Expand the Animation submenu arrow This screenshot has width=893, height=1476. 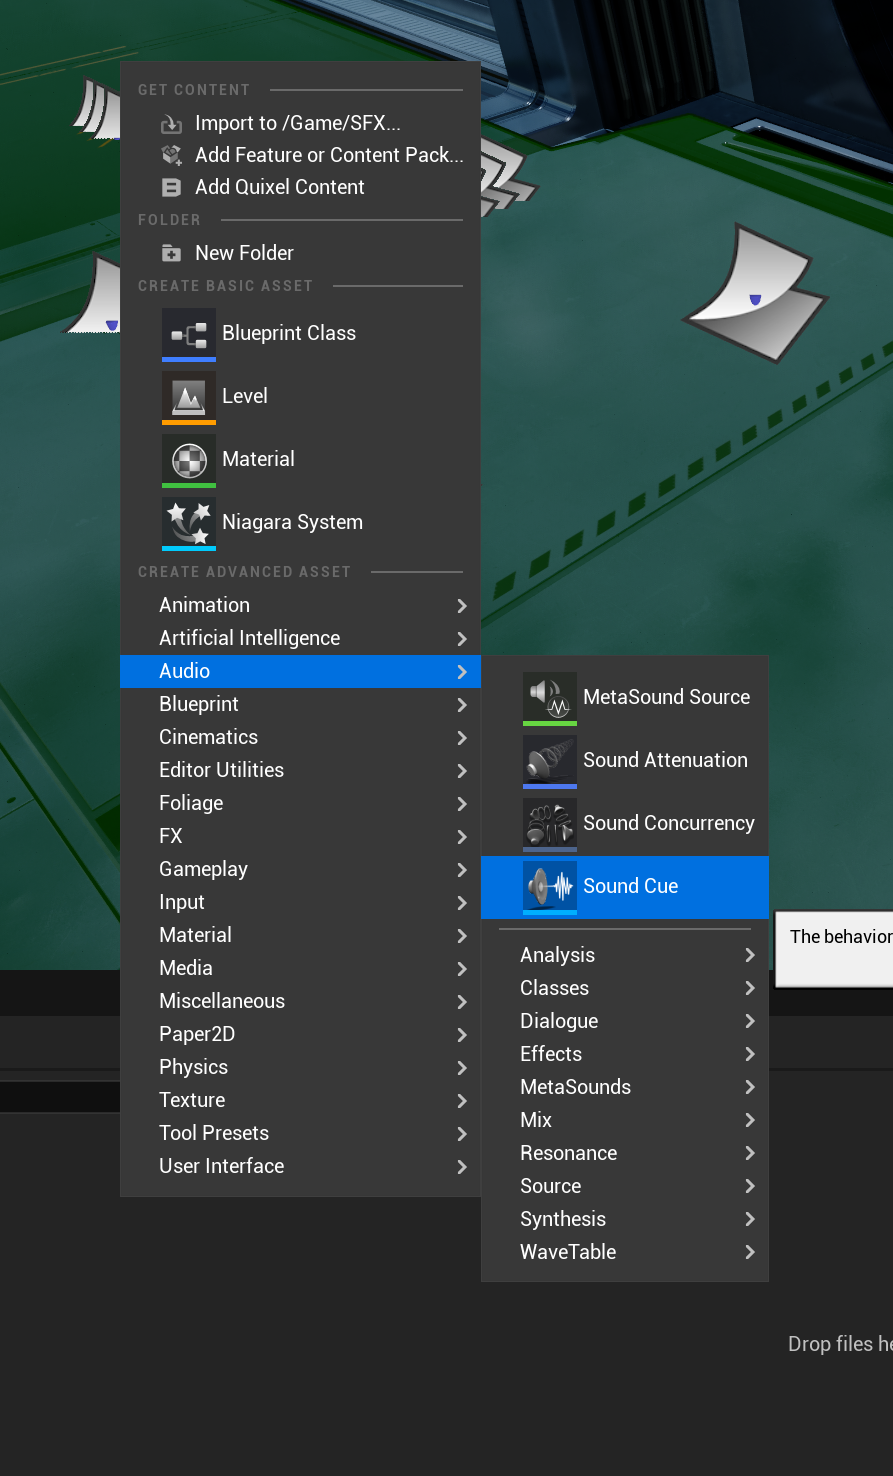click(x=462, y=606)
